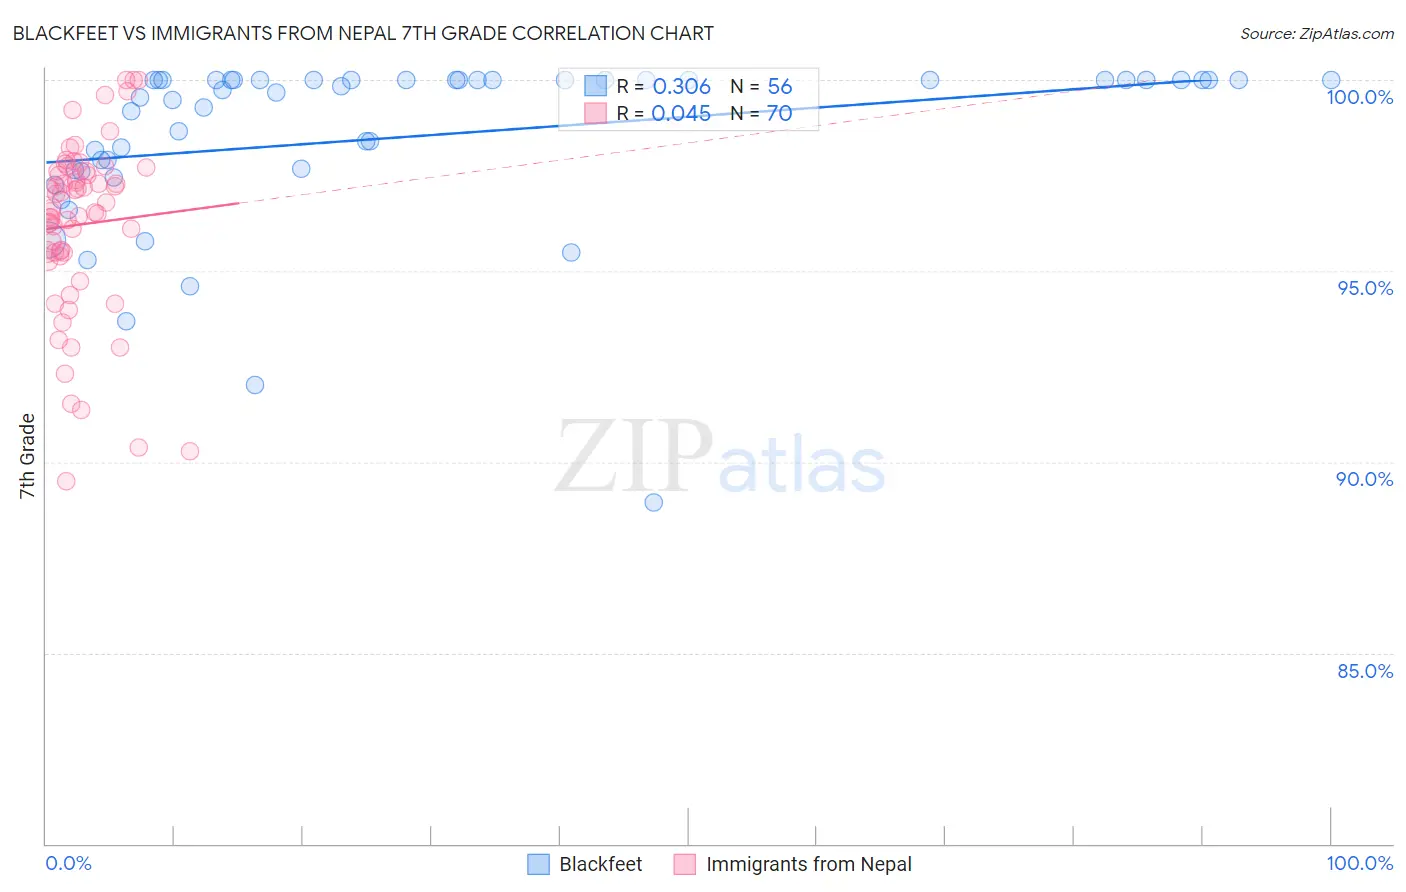
Task: Click the Immigrants from Nepal pink legend swatch
Action: click(685, 864)
